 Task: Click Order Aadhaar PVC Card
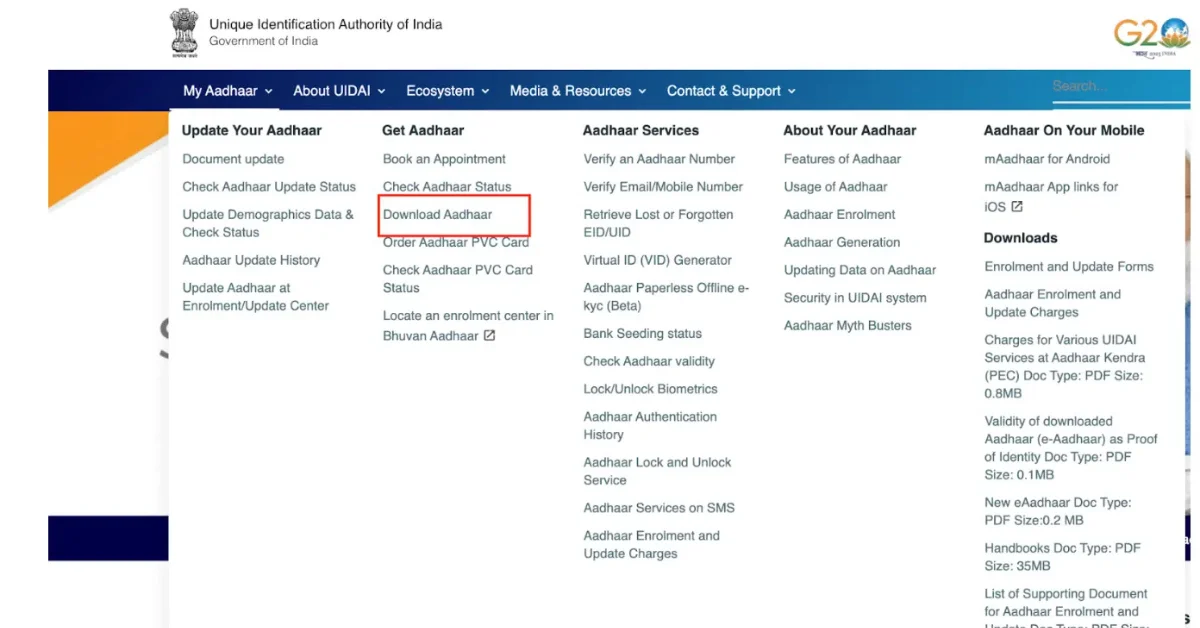(454, 242)
